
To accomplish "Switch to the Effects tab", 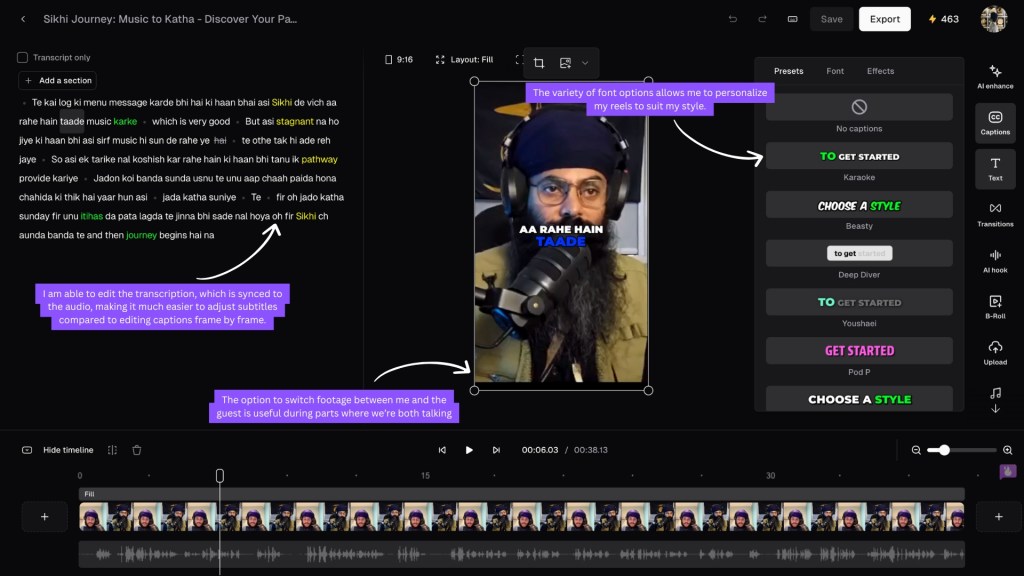I will pyautogui.click(x=880, y=71).
